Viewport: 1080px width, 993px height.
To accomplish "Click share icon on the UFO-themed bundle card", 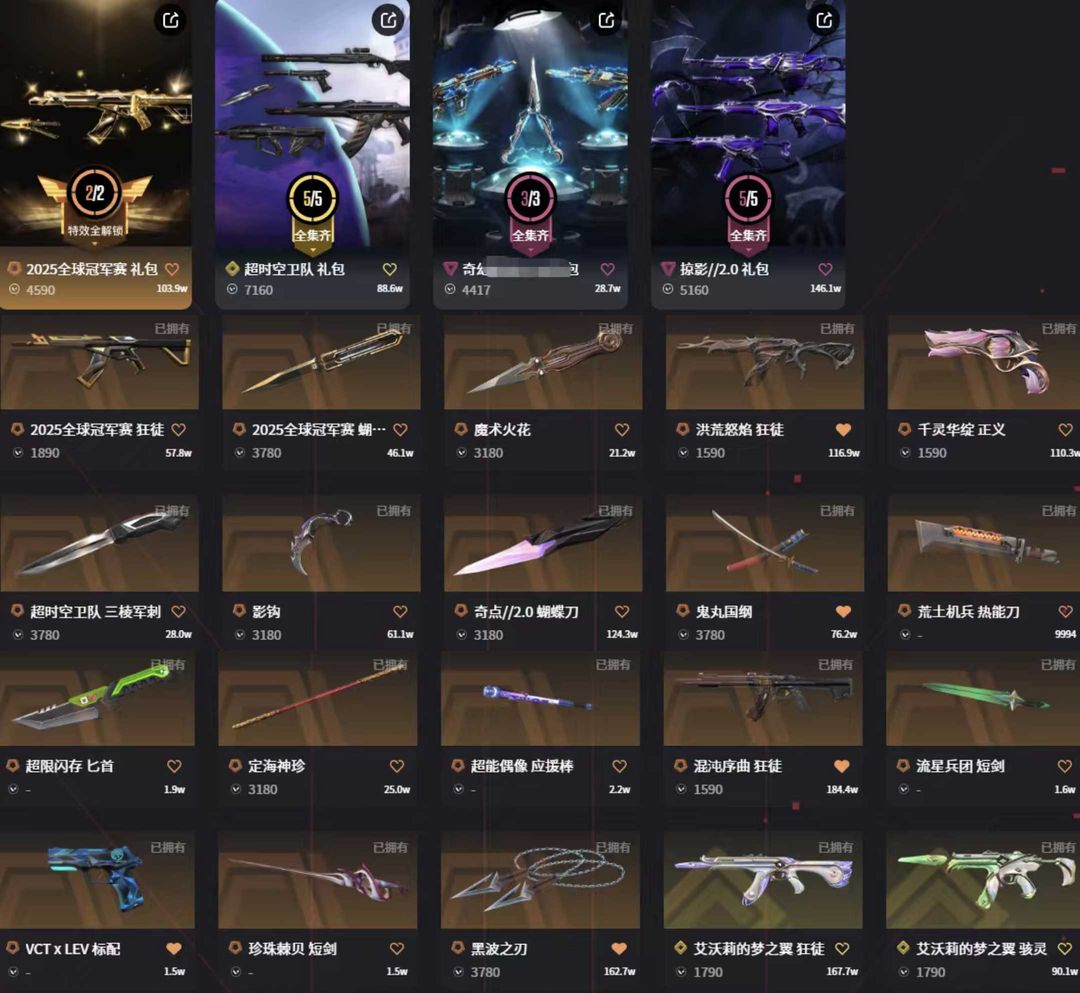I will coord(606,20).
